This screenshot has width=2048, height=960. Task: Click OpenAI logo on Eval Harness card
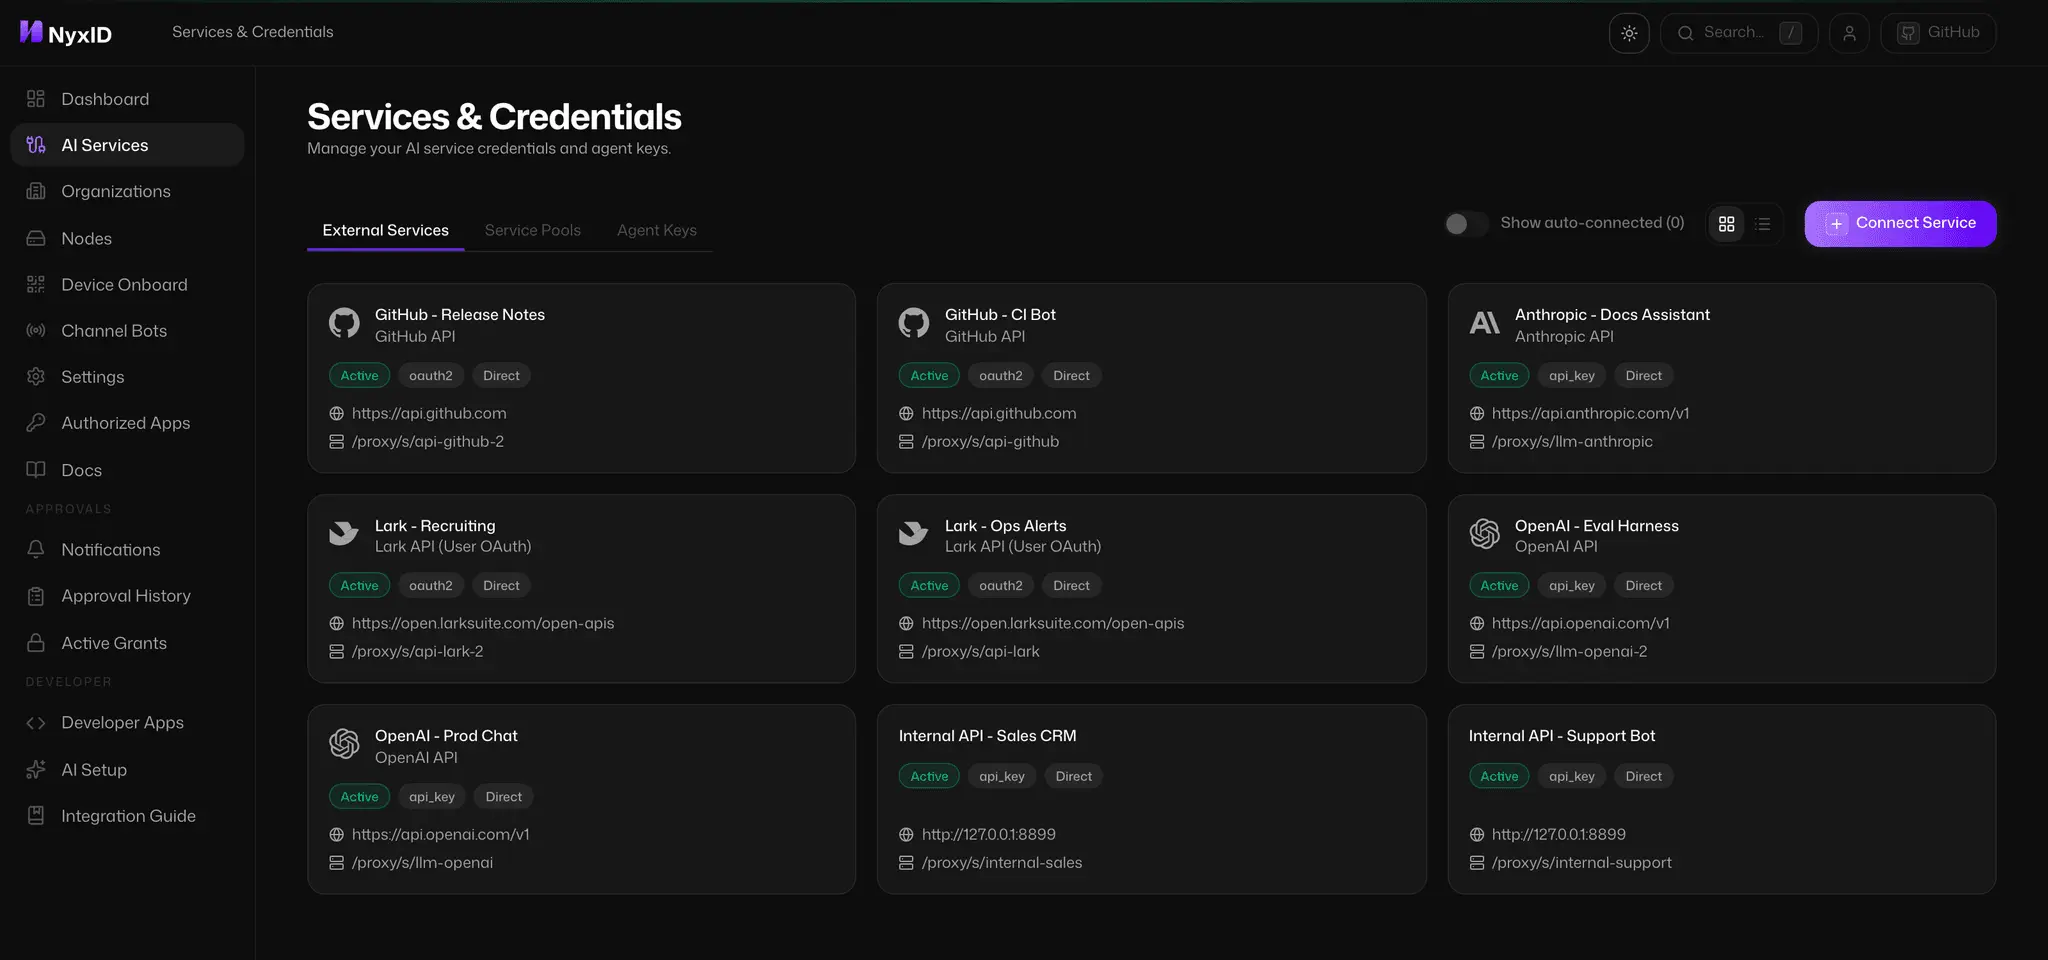pos(1484,534)
